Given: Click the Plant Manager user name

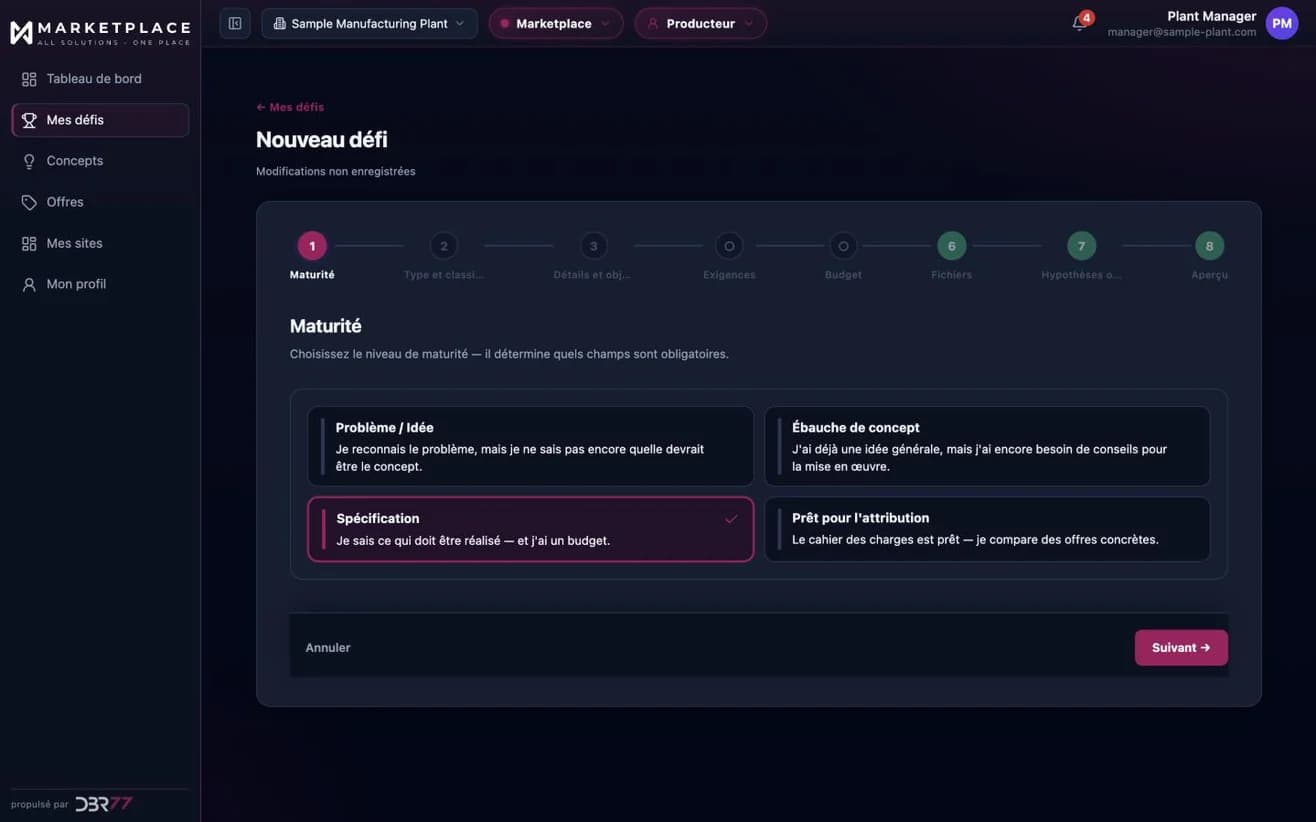Looking at the screenshot, I should click(x=1212, y=16).
